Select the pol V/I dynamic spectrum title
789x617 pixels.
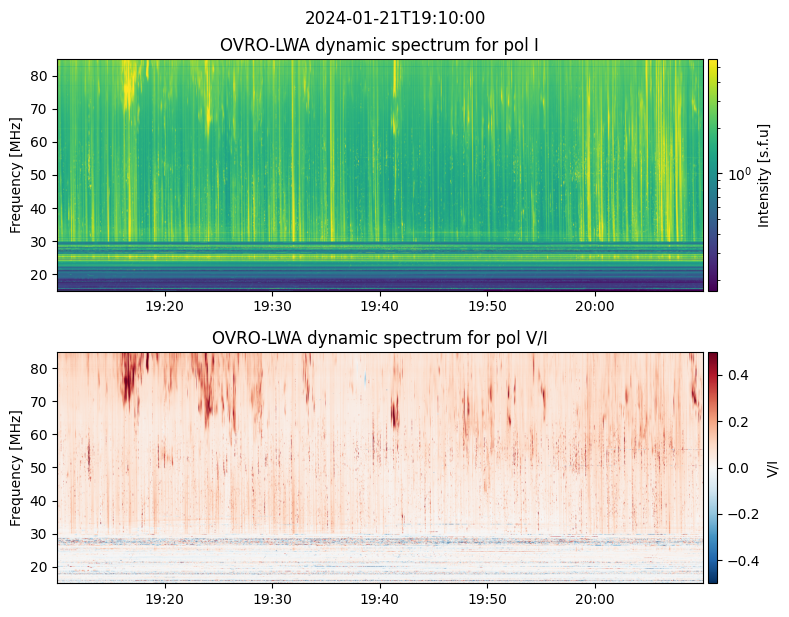click(x=379, y=338)
